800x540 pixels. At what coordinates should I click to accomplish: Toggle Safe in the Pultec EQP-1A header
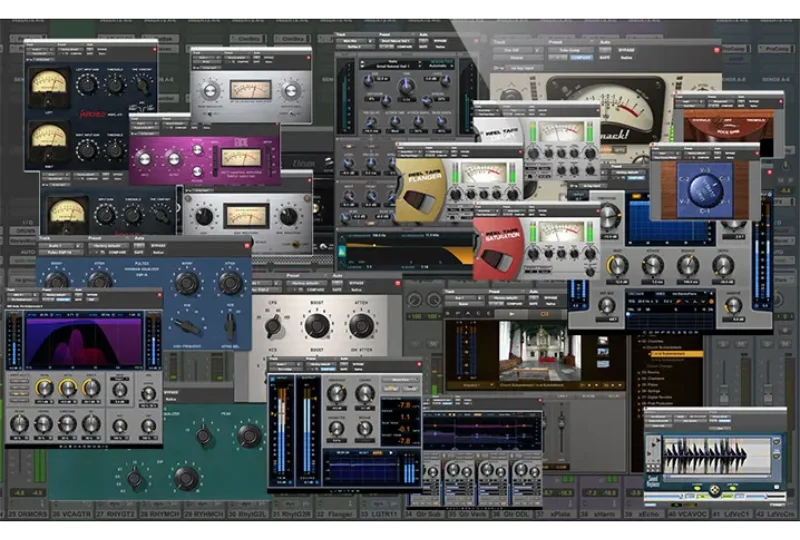point(139,252)
